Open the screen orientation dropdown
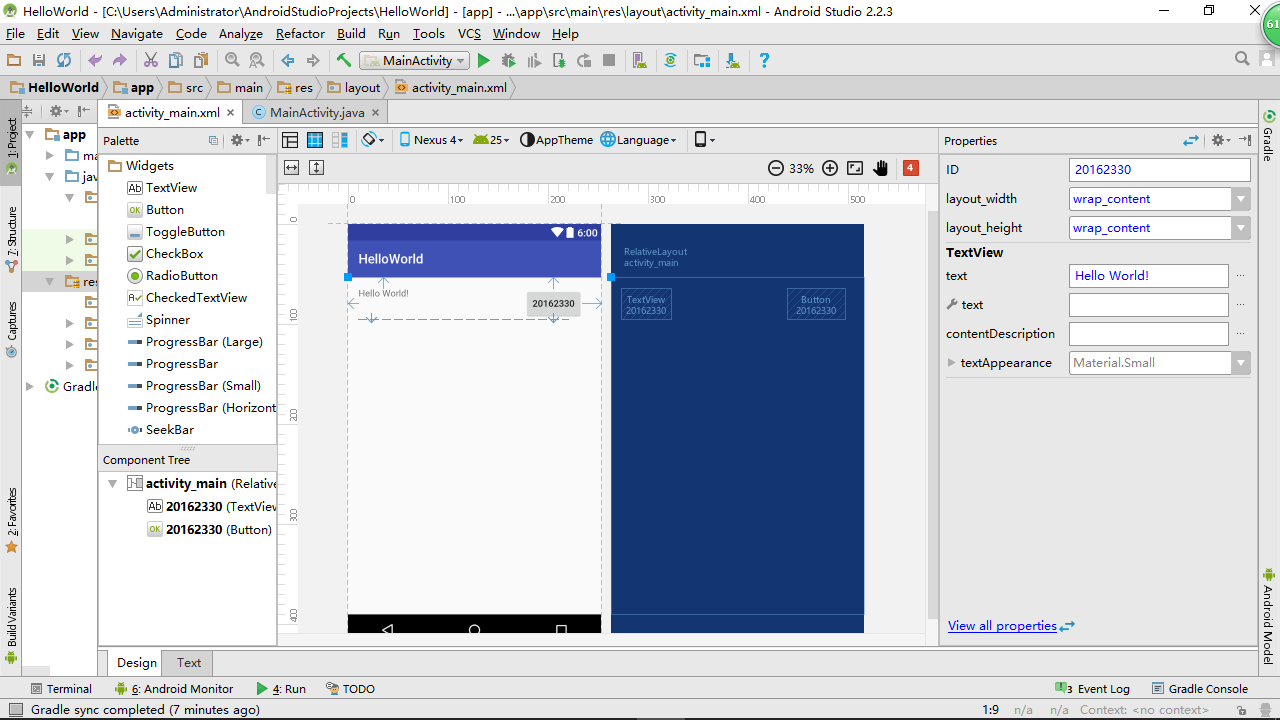Image resolution: width=1280 pixels, height=720 pixels. click(x=373, y=140)
